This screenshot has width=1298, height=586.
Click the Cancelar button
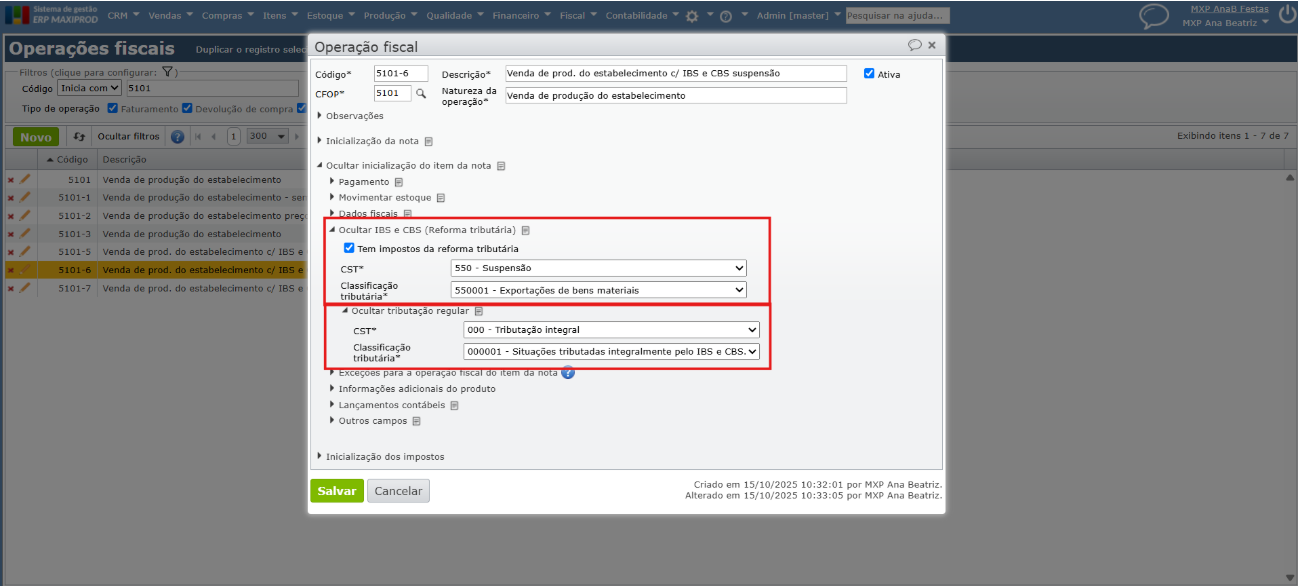(398, 491)
